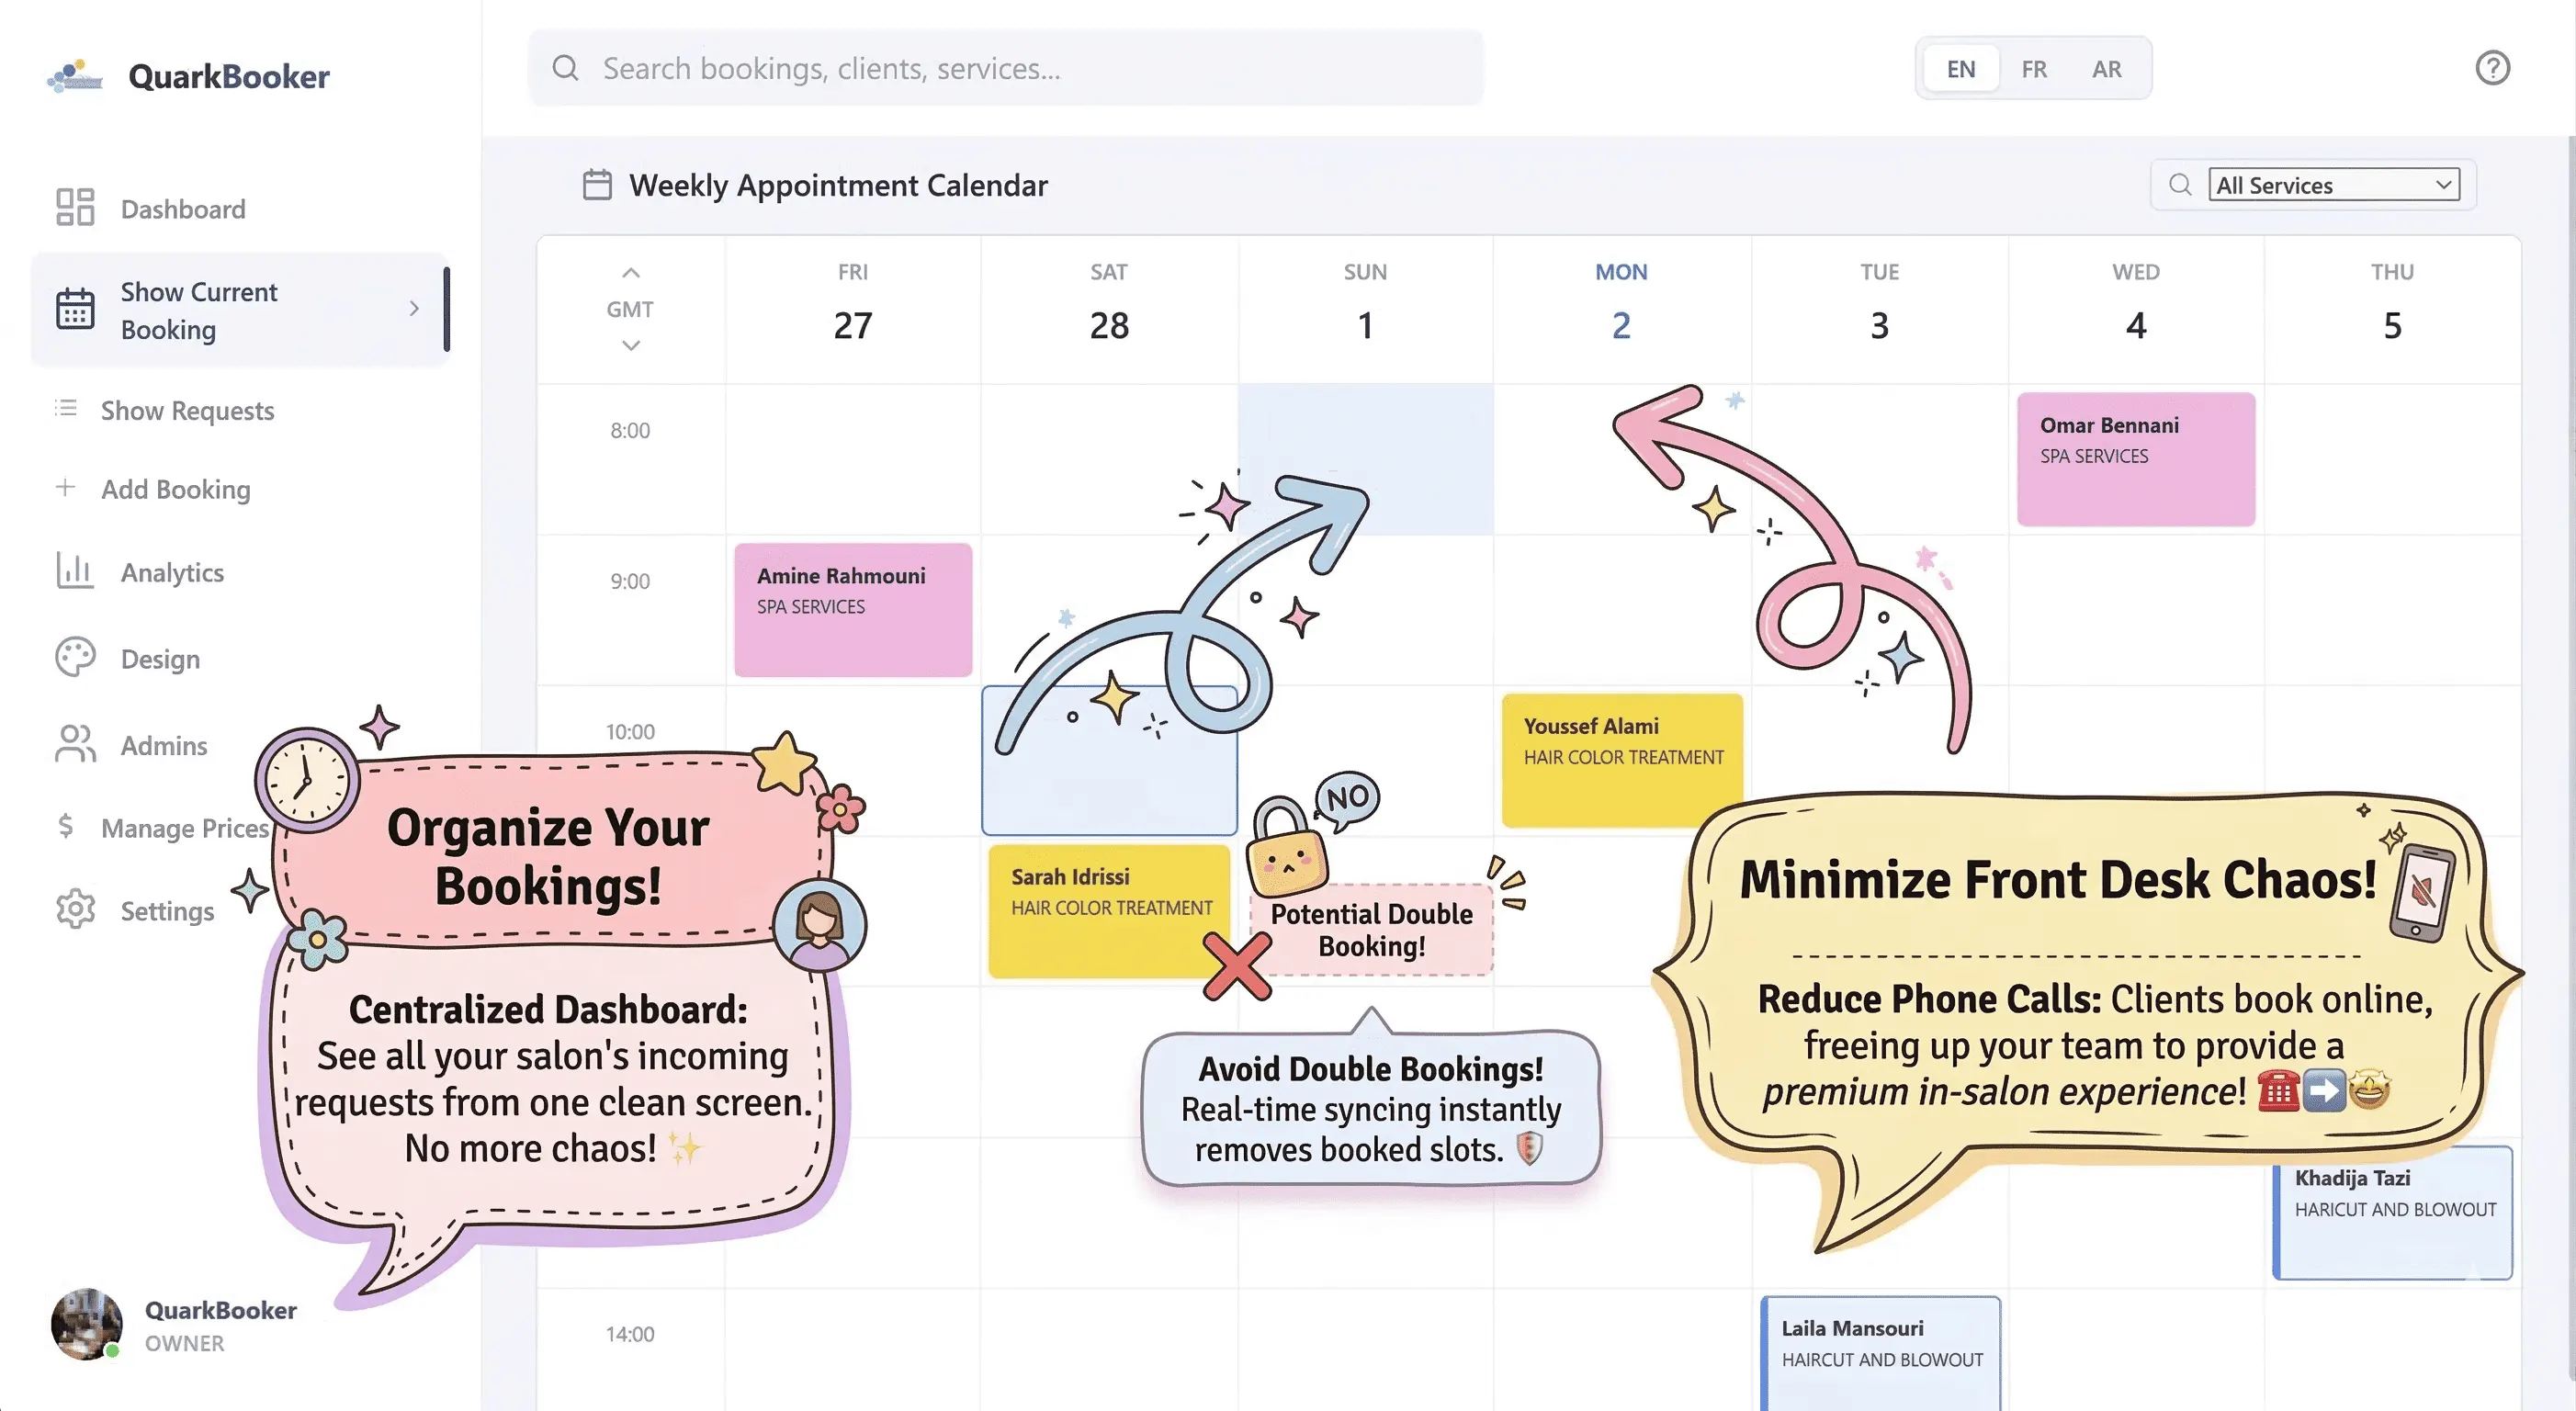Image resolution: width=2576 pixels, height=1411 pixels.
Task: Open help via the question mark icon
Action: pos(2492,68)
